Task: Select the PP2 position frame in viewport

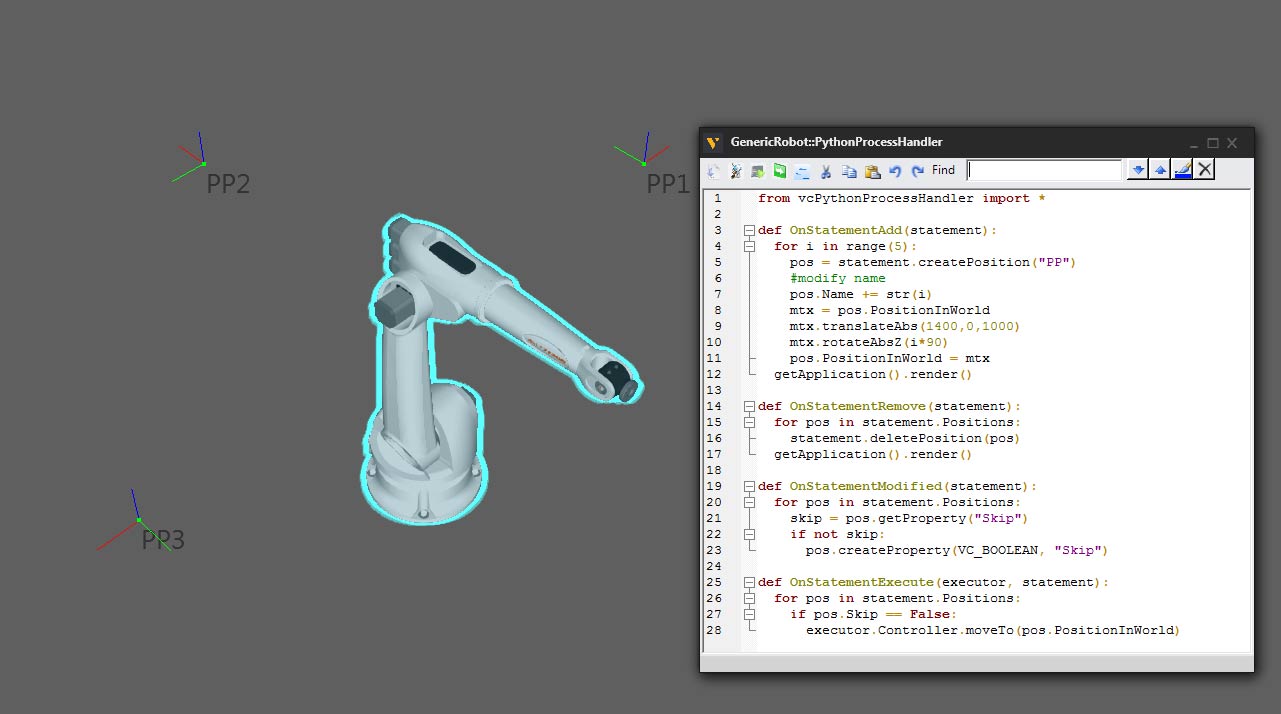Action: (x=203, y=163)
